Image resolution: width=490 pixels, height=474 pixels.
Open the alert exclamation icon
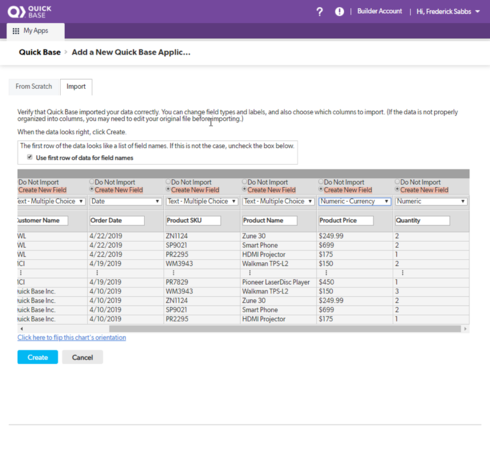pyautogui.click(x=339, y=12)
